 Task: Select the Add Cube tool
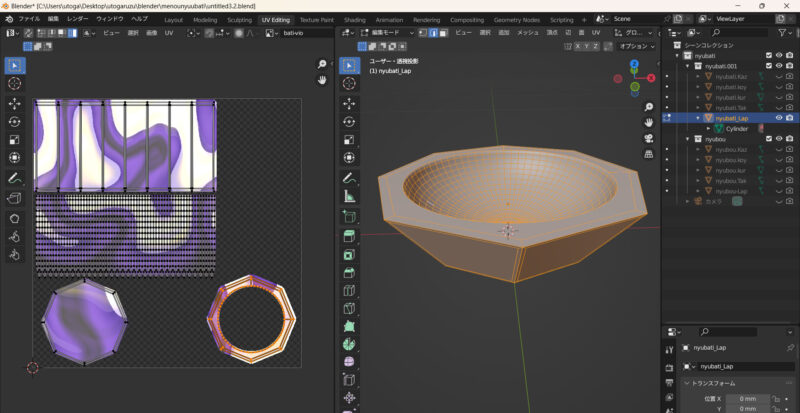(349, 217)
